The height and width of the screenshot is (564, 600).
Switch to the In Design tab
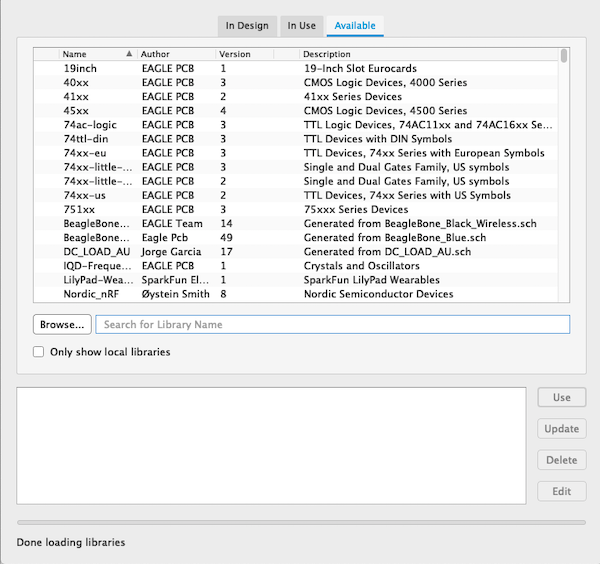pyautogui.click(x=247, y=26)
